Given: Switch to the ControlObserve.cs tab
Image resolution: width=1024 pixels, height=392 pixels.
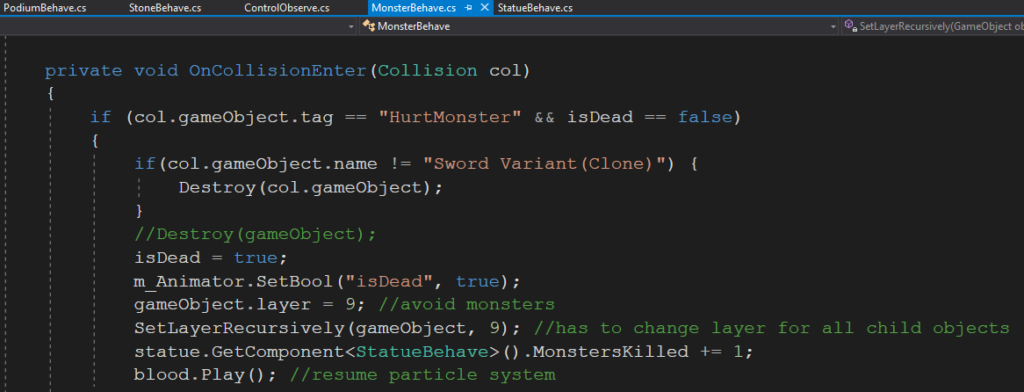Looking at the screenshot, I should coord(287,8).
